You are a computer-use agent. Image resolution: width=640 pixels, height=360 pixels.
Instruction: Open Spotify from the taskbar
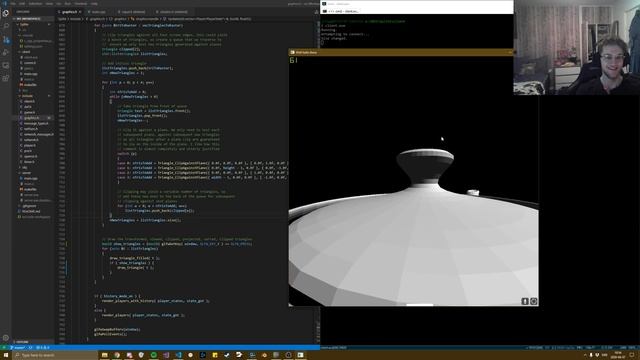(154, 355)
